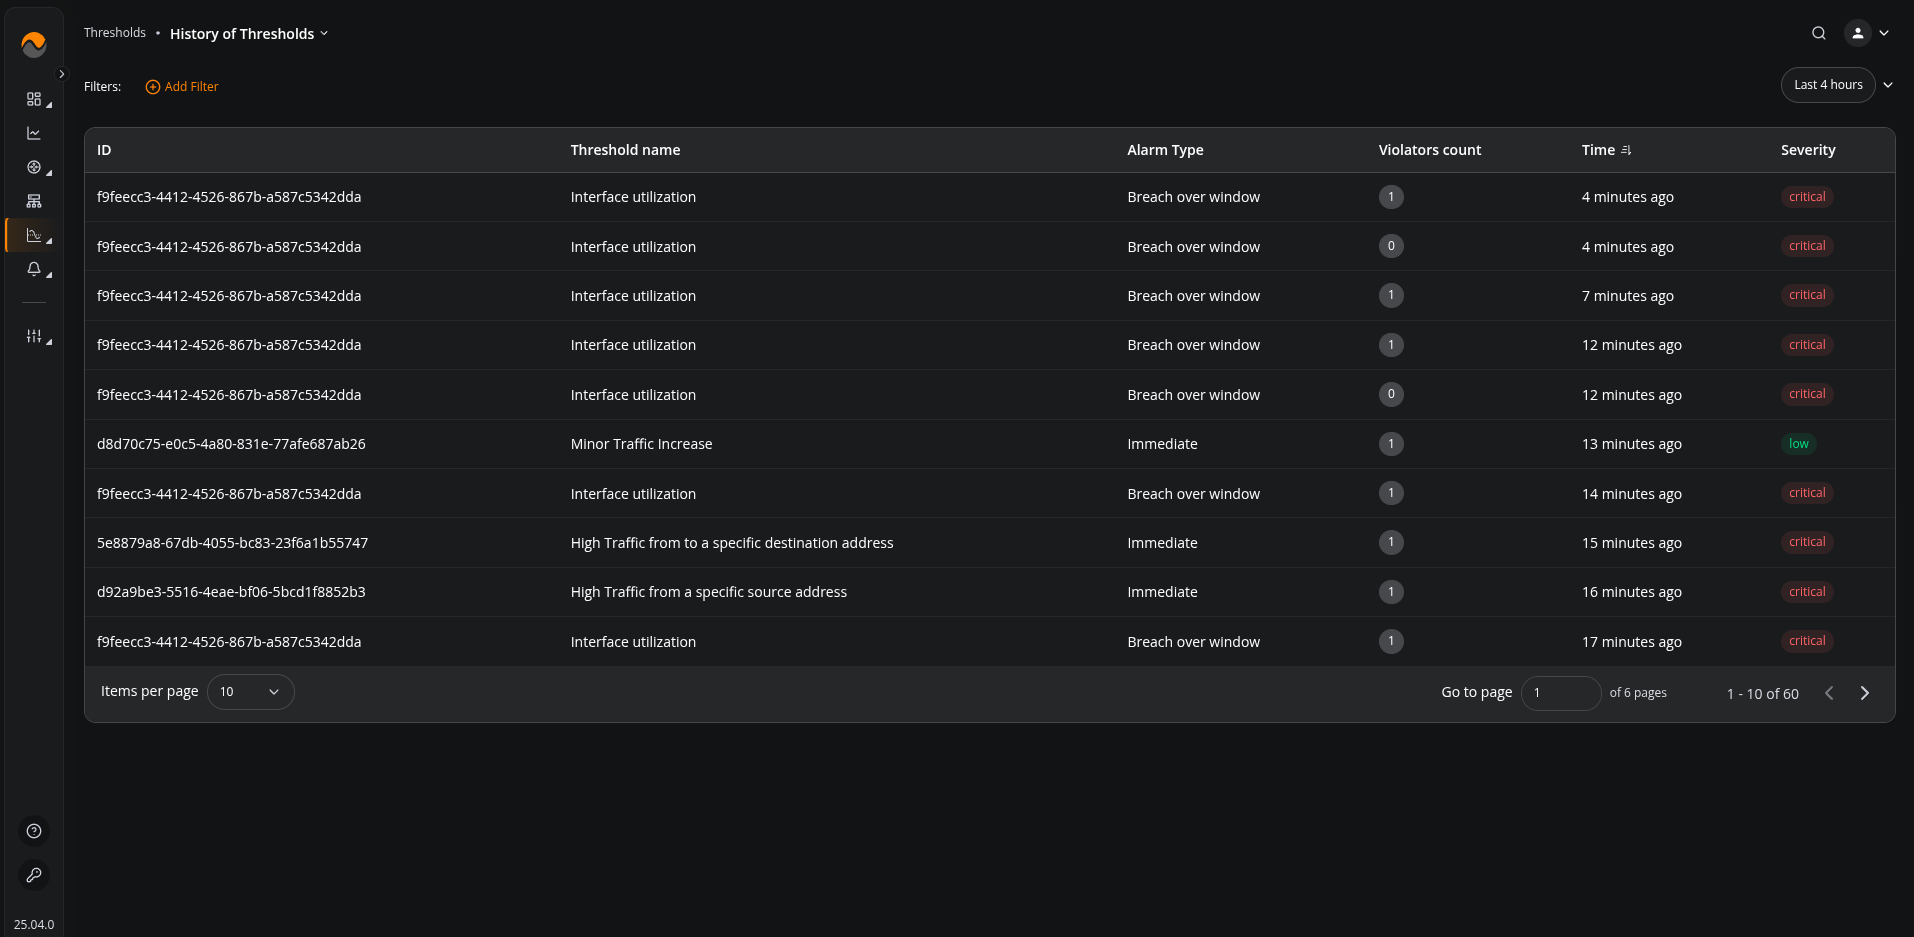Click the Last 4 hours button

click(x=1827, y=85)
